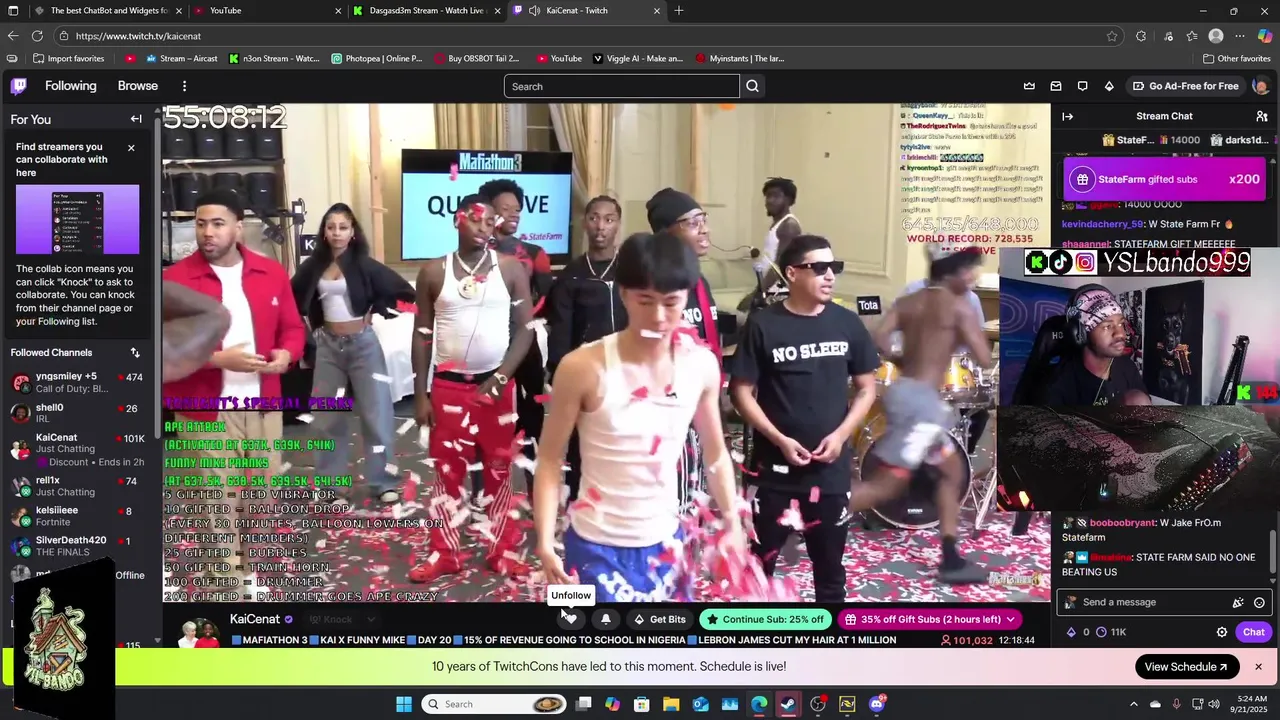1280x720 pixels.
Task: Open Windows Start menu
Action: tap(403, 704)
